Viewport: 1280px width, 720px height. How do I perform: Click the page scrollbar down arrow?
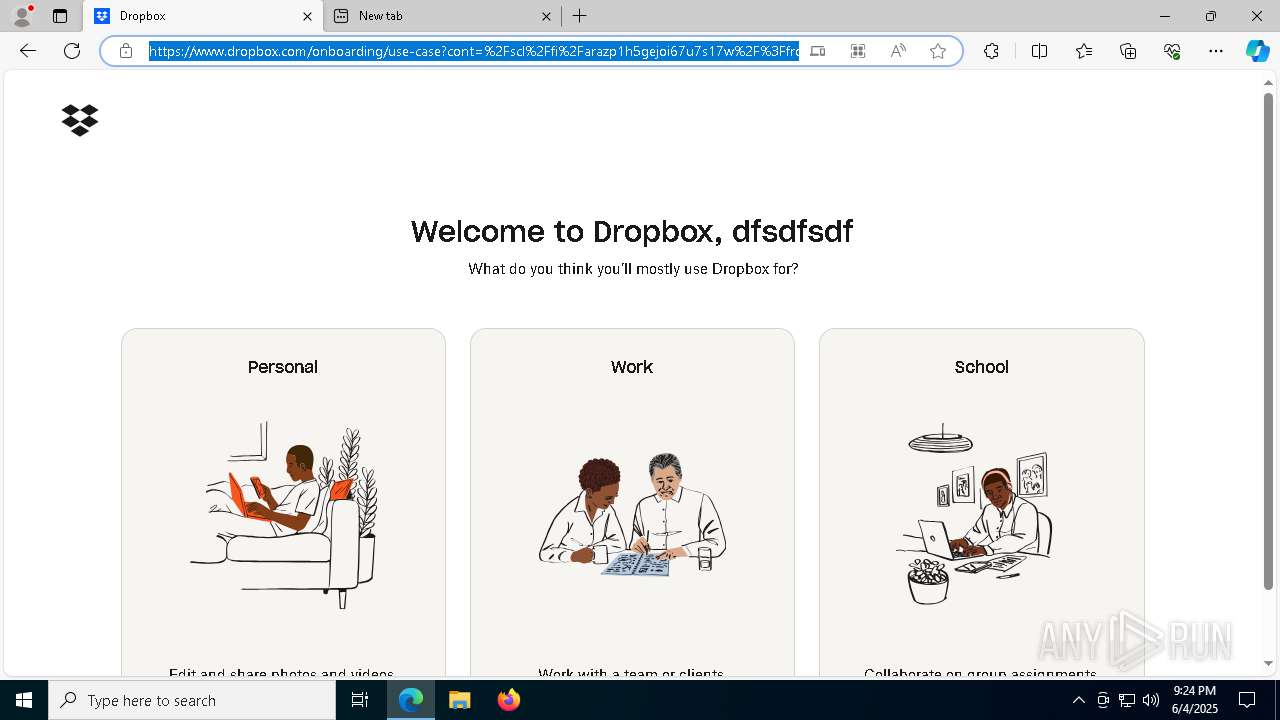coord(1268,663)
